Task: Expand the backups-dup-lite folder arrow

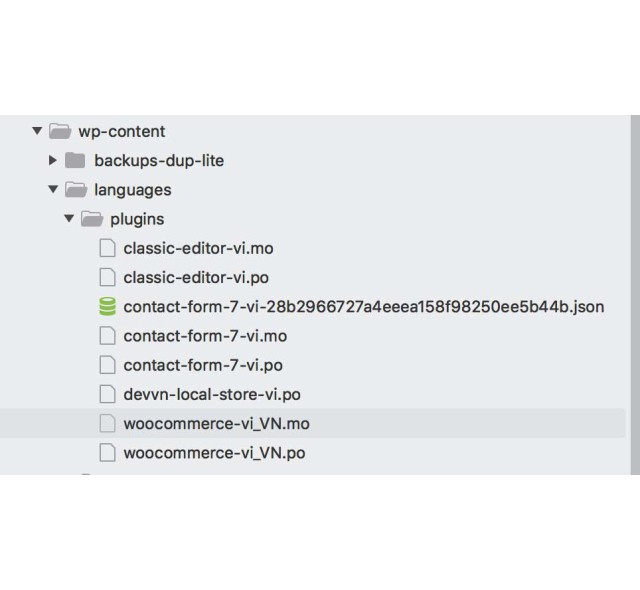Action: click(53, 160)
